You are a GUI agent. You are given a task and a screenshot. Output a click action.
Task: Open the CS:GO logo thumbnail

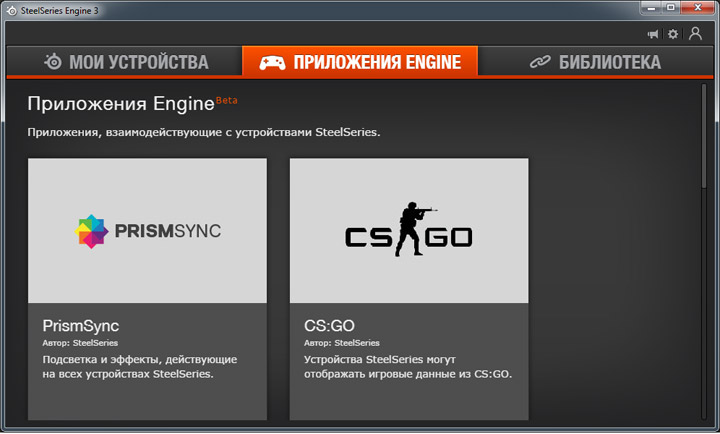(x=409, y=231)
